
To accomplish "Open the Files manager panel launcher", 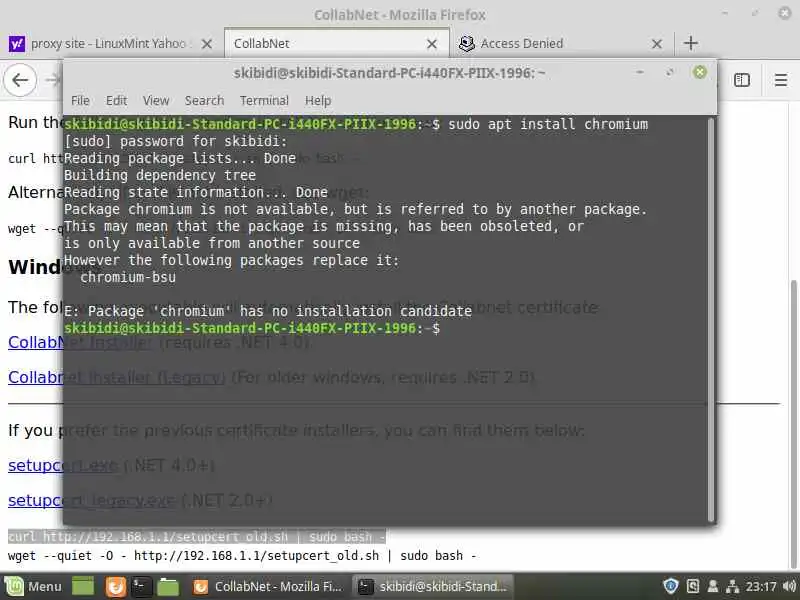I will 168,586.
